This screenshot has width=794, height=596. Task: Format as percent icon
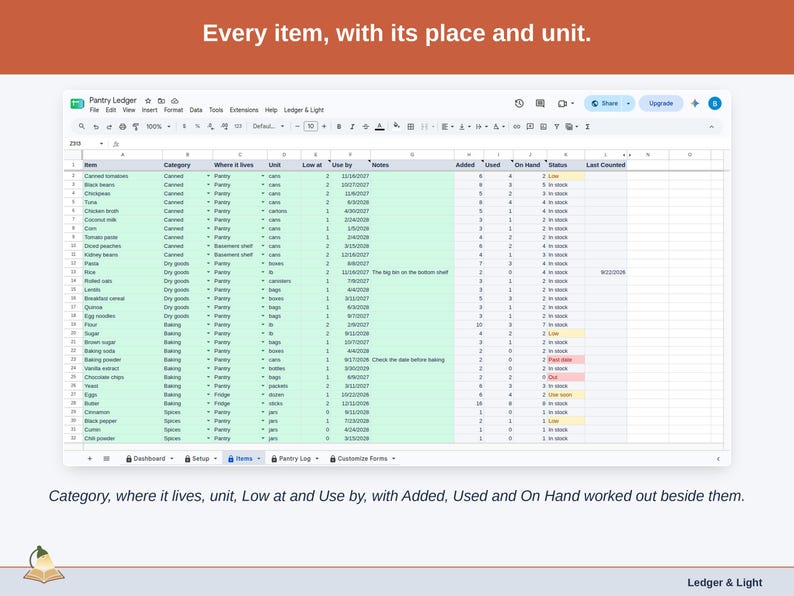click(x=197, y=127)
